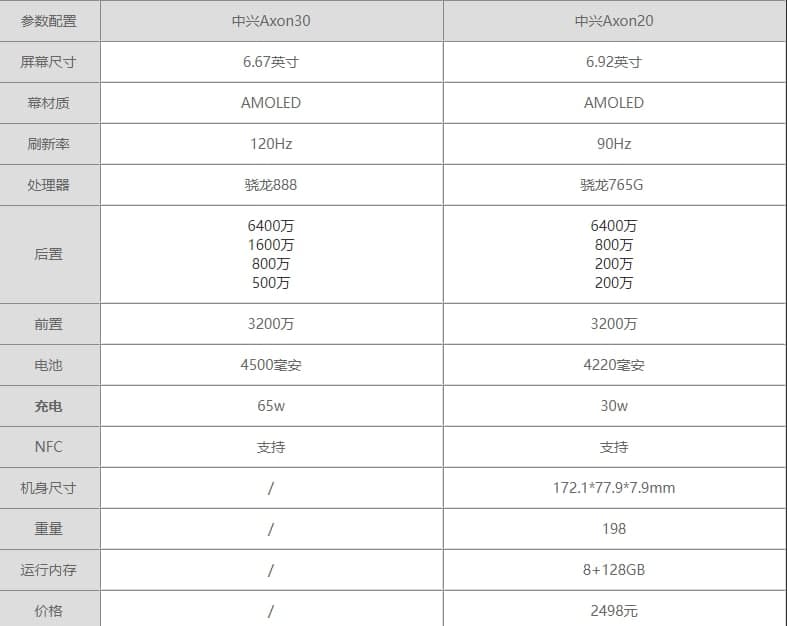788x626 pixels.
Task: Select the 刷新率 row label
Action: [48, 144]
